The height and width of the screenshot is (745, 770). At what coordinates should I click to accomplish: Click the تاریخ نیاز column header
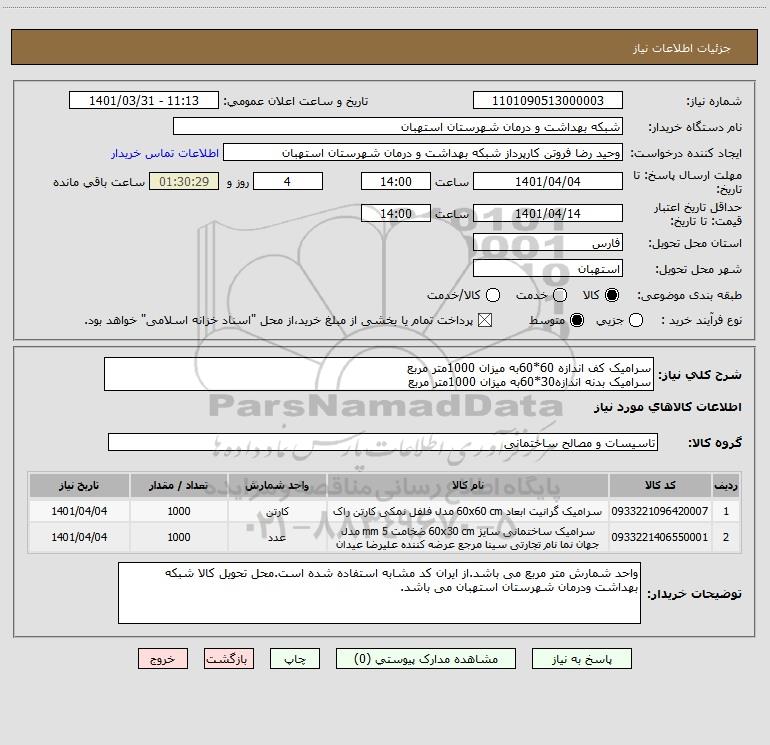pyautogui.click(x=79, y=485)
